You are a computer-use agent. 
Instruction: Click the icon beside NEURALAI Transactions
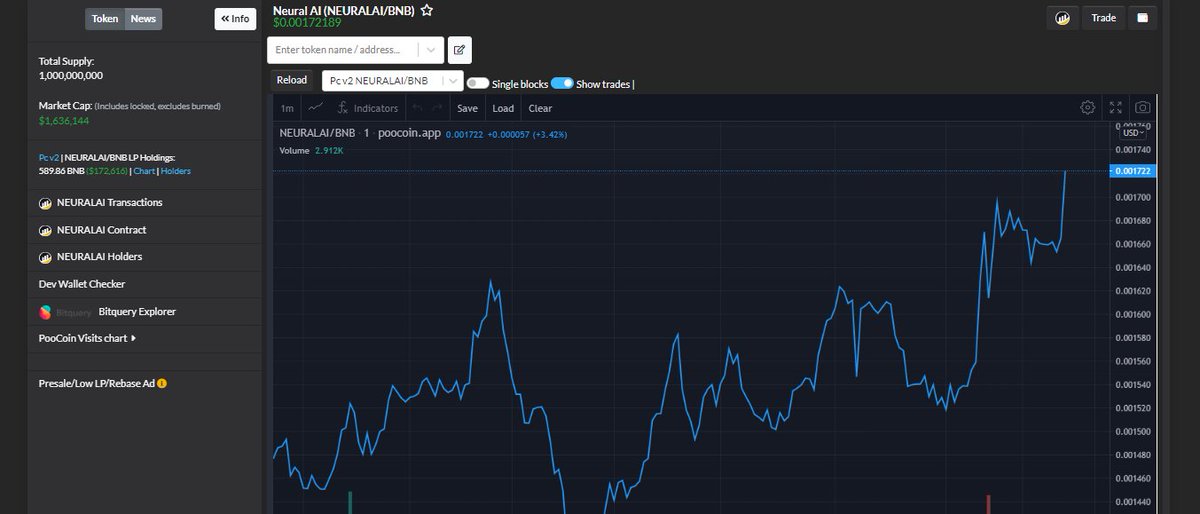click(45, 203)
